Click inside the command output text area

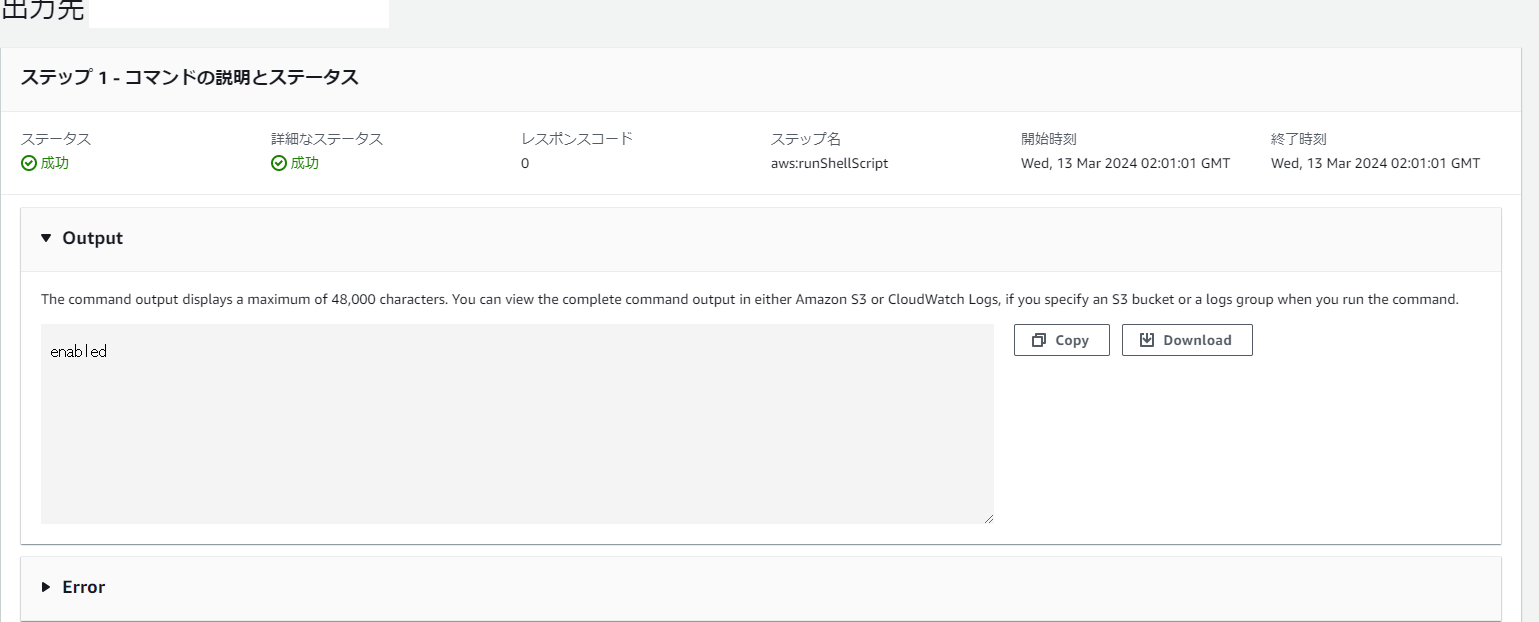pos(517,440)
